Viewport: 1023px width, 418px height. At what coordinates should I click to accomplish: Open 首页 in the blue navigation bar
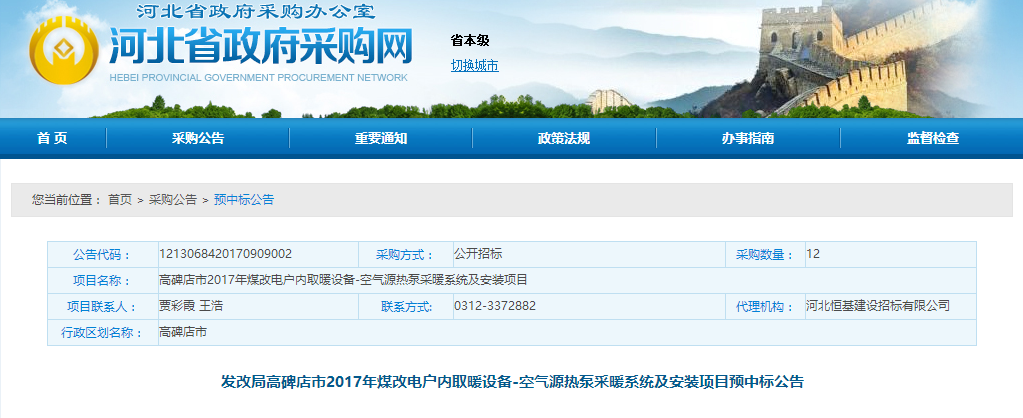click(52, 138)
